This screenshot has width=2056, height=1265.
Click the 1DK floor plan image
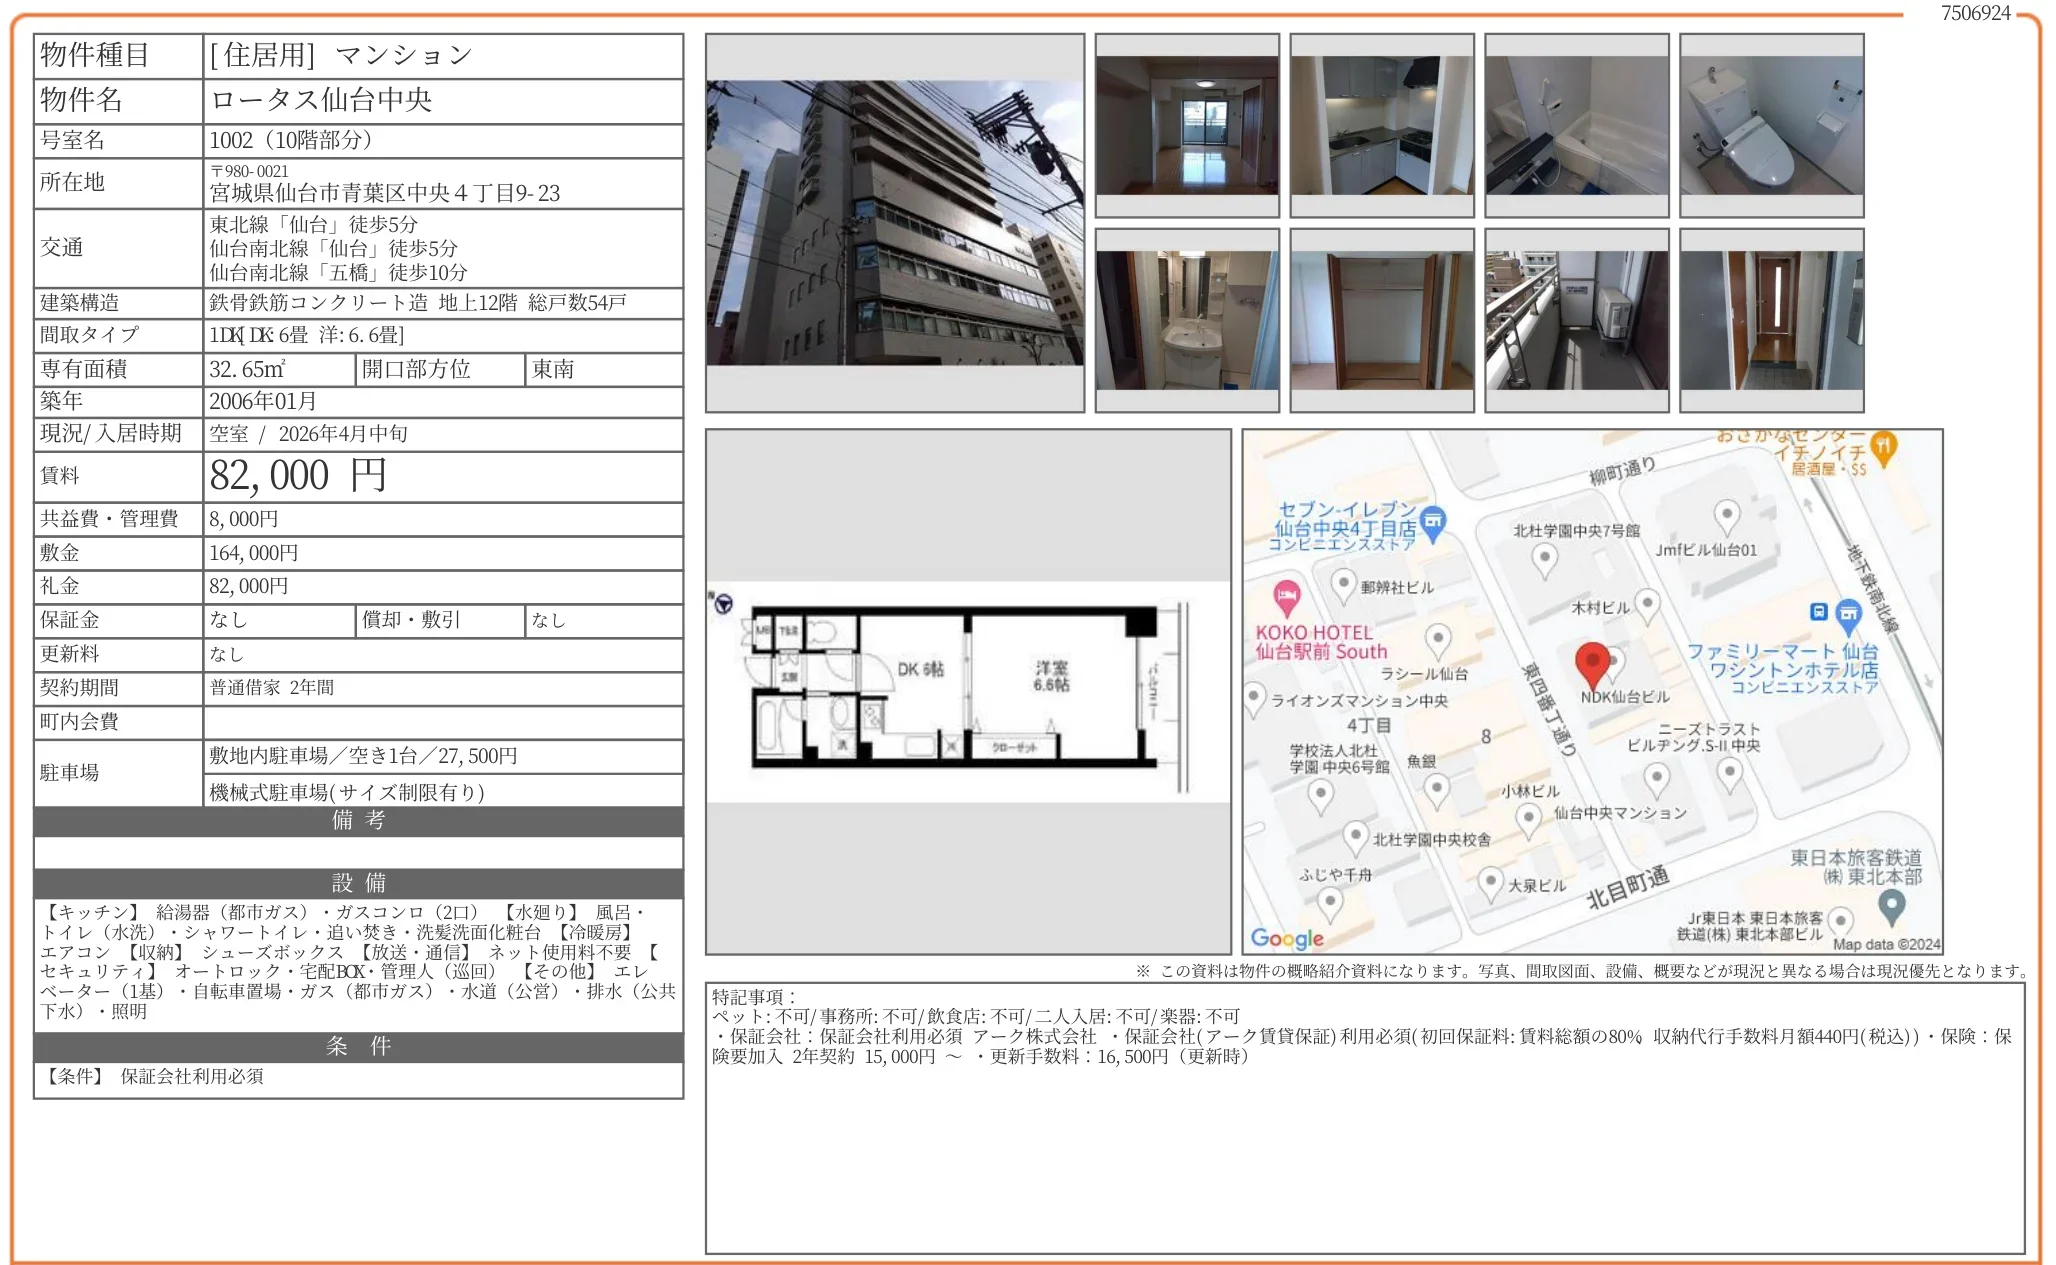[x=967, y=692]
